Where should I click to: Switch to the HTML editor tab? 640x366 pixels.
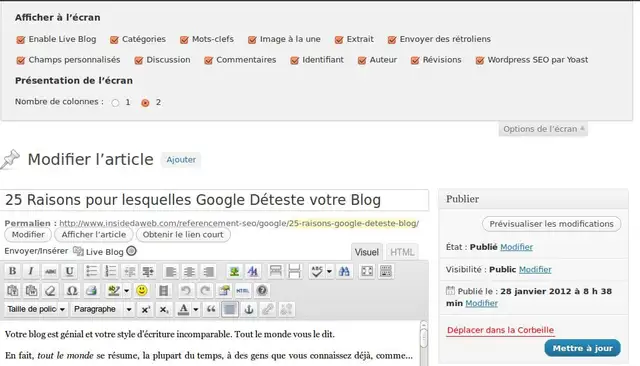pyautogui.click(x=402, y=252)
